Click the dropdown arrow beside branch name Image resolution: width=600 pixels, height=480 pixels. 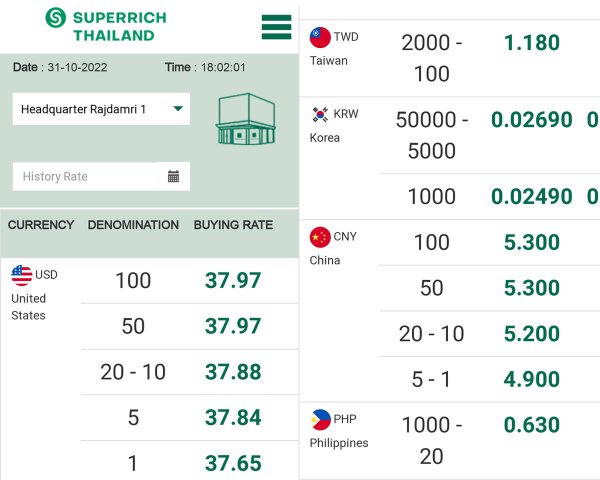pyautogui.click(x=178, y=109)
